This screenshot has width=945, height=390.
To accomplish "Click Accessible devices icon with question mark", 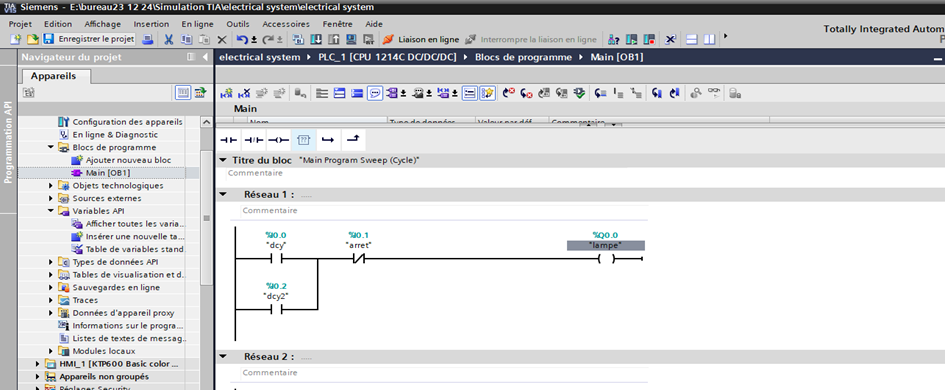I will click(x=614, y=40).
